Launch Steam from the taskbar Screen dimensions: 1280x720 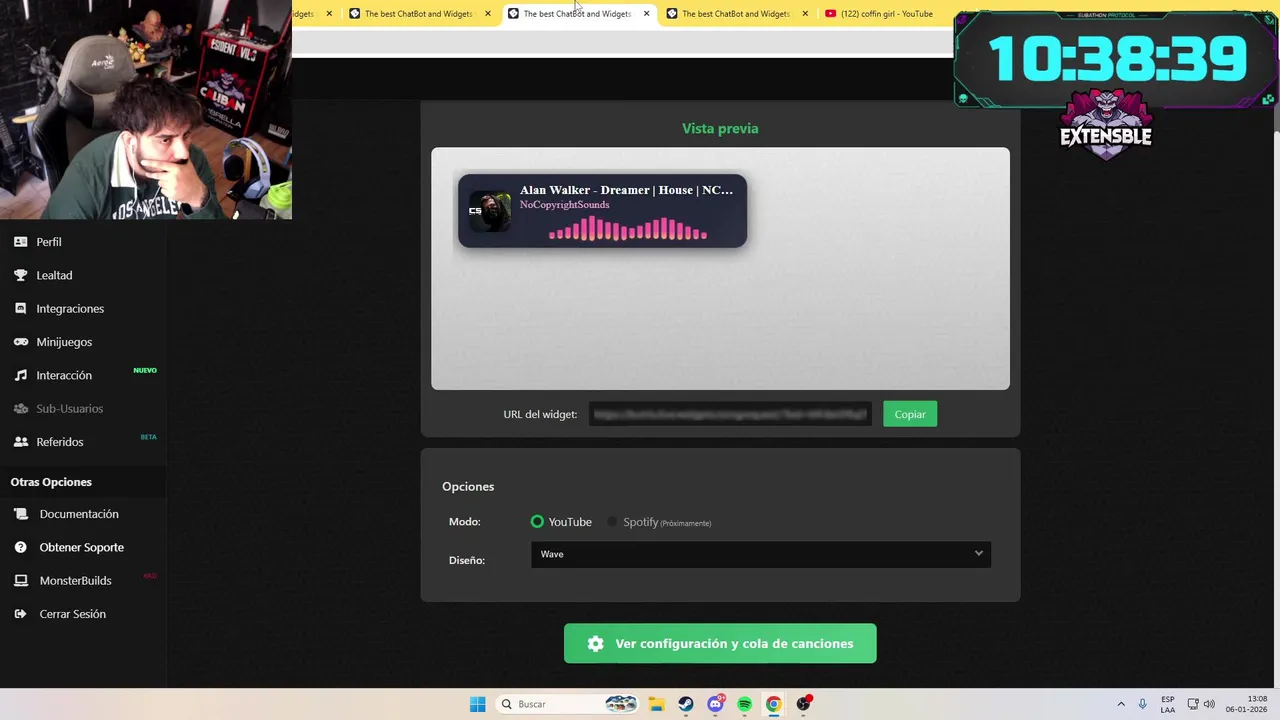click(x=685, y=704)
